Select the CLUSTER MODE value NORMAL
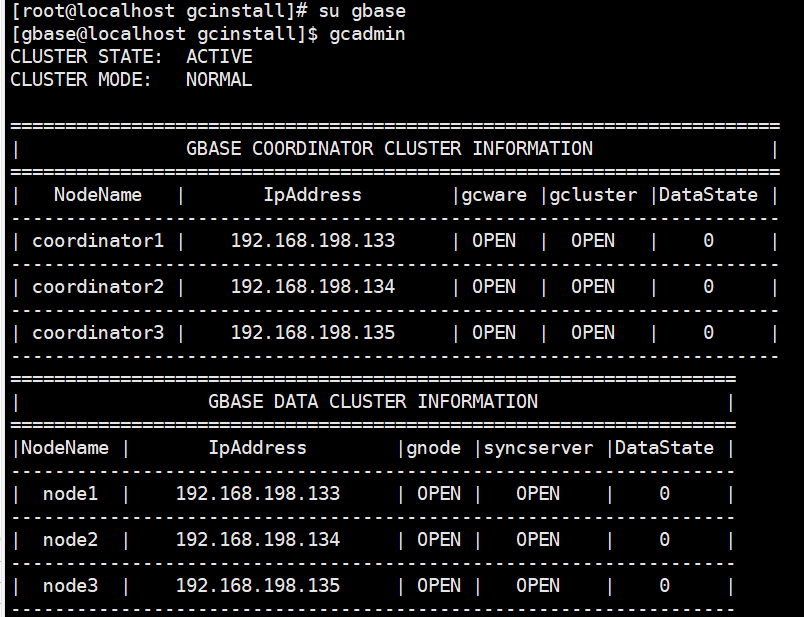Screen dimensions: 804x617 coord(219,79)
